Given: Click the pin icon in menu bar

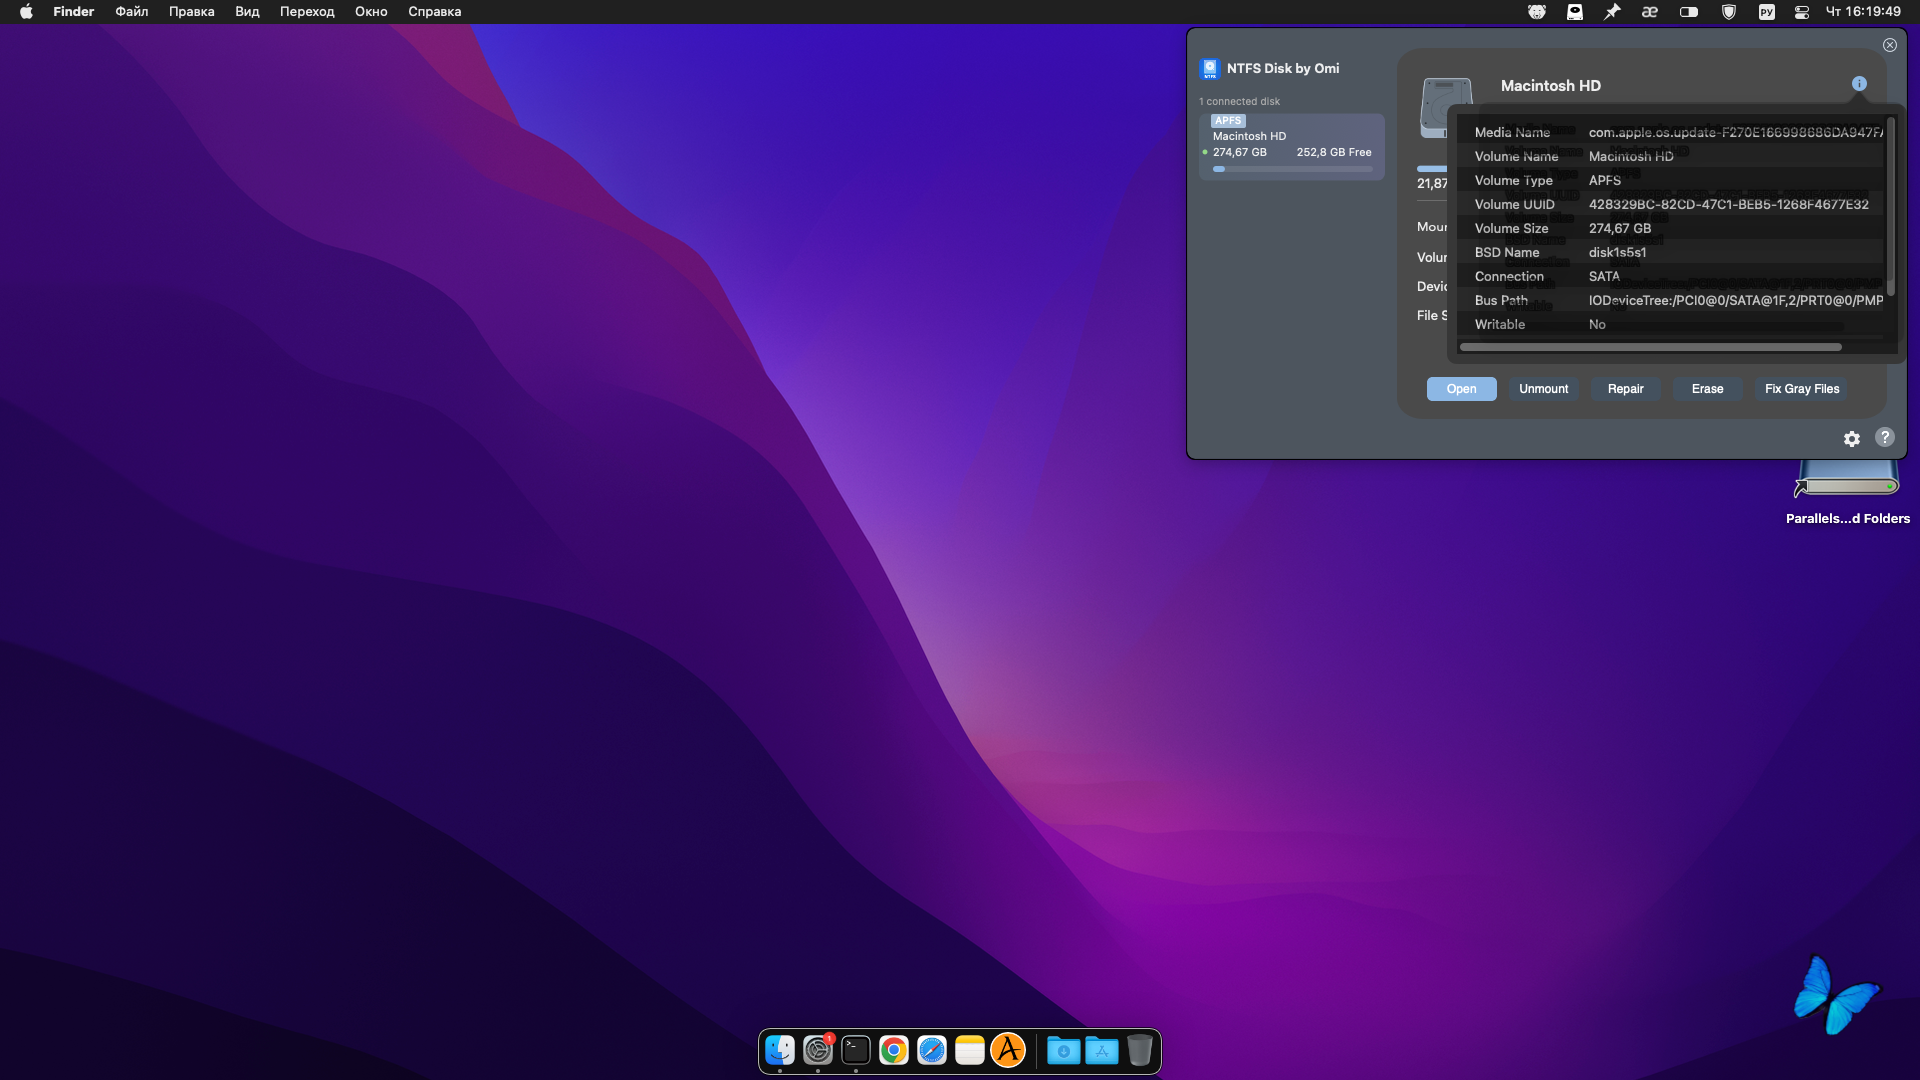Looking at the screenshot, I should pyautogui.click(x=1612, y=12).
